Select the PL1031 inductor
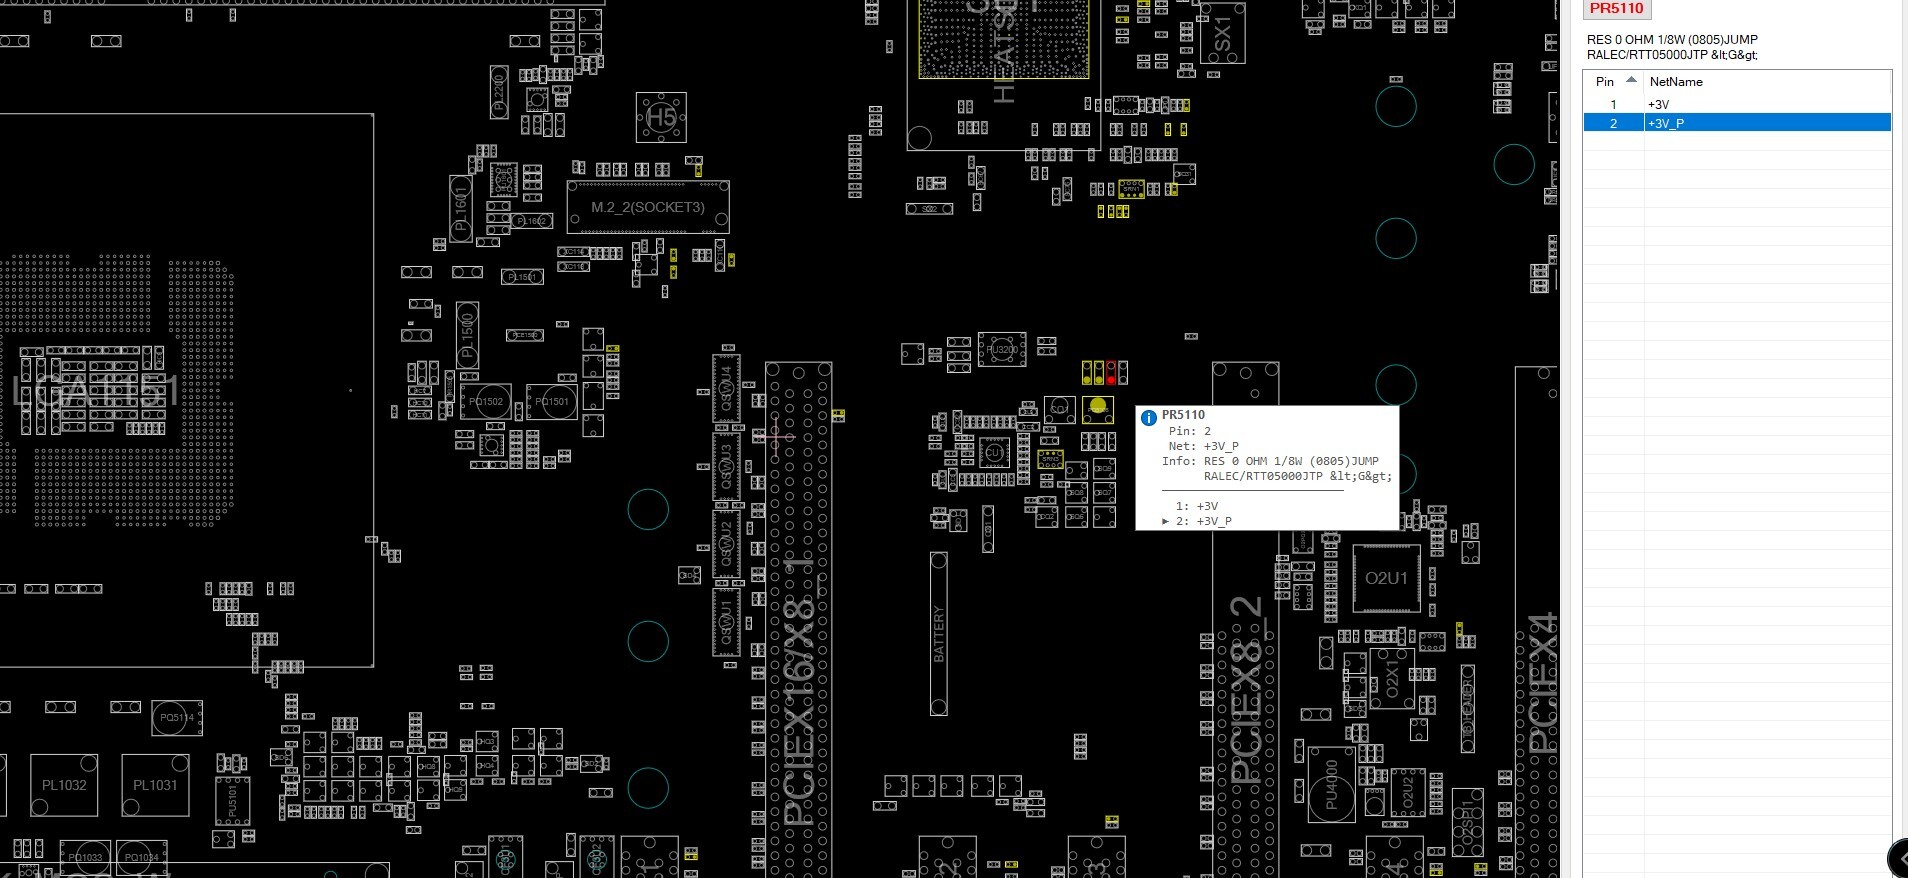This screenshot has width=1908, height=878. pyautogui.click(x=155, y=785)
